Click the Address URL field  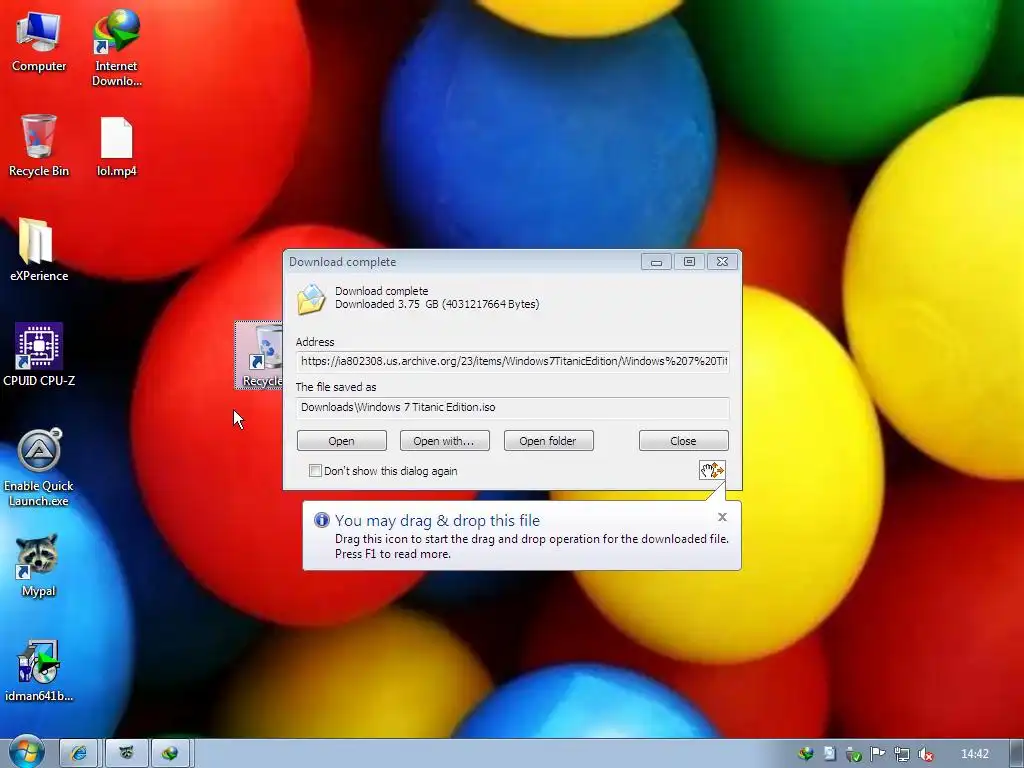[x=512, y=360]
